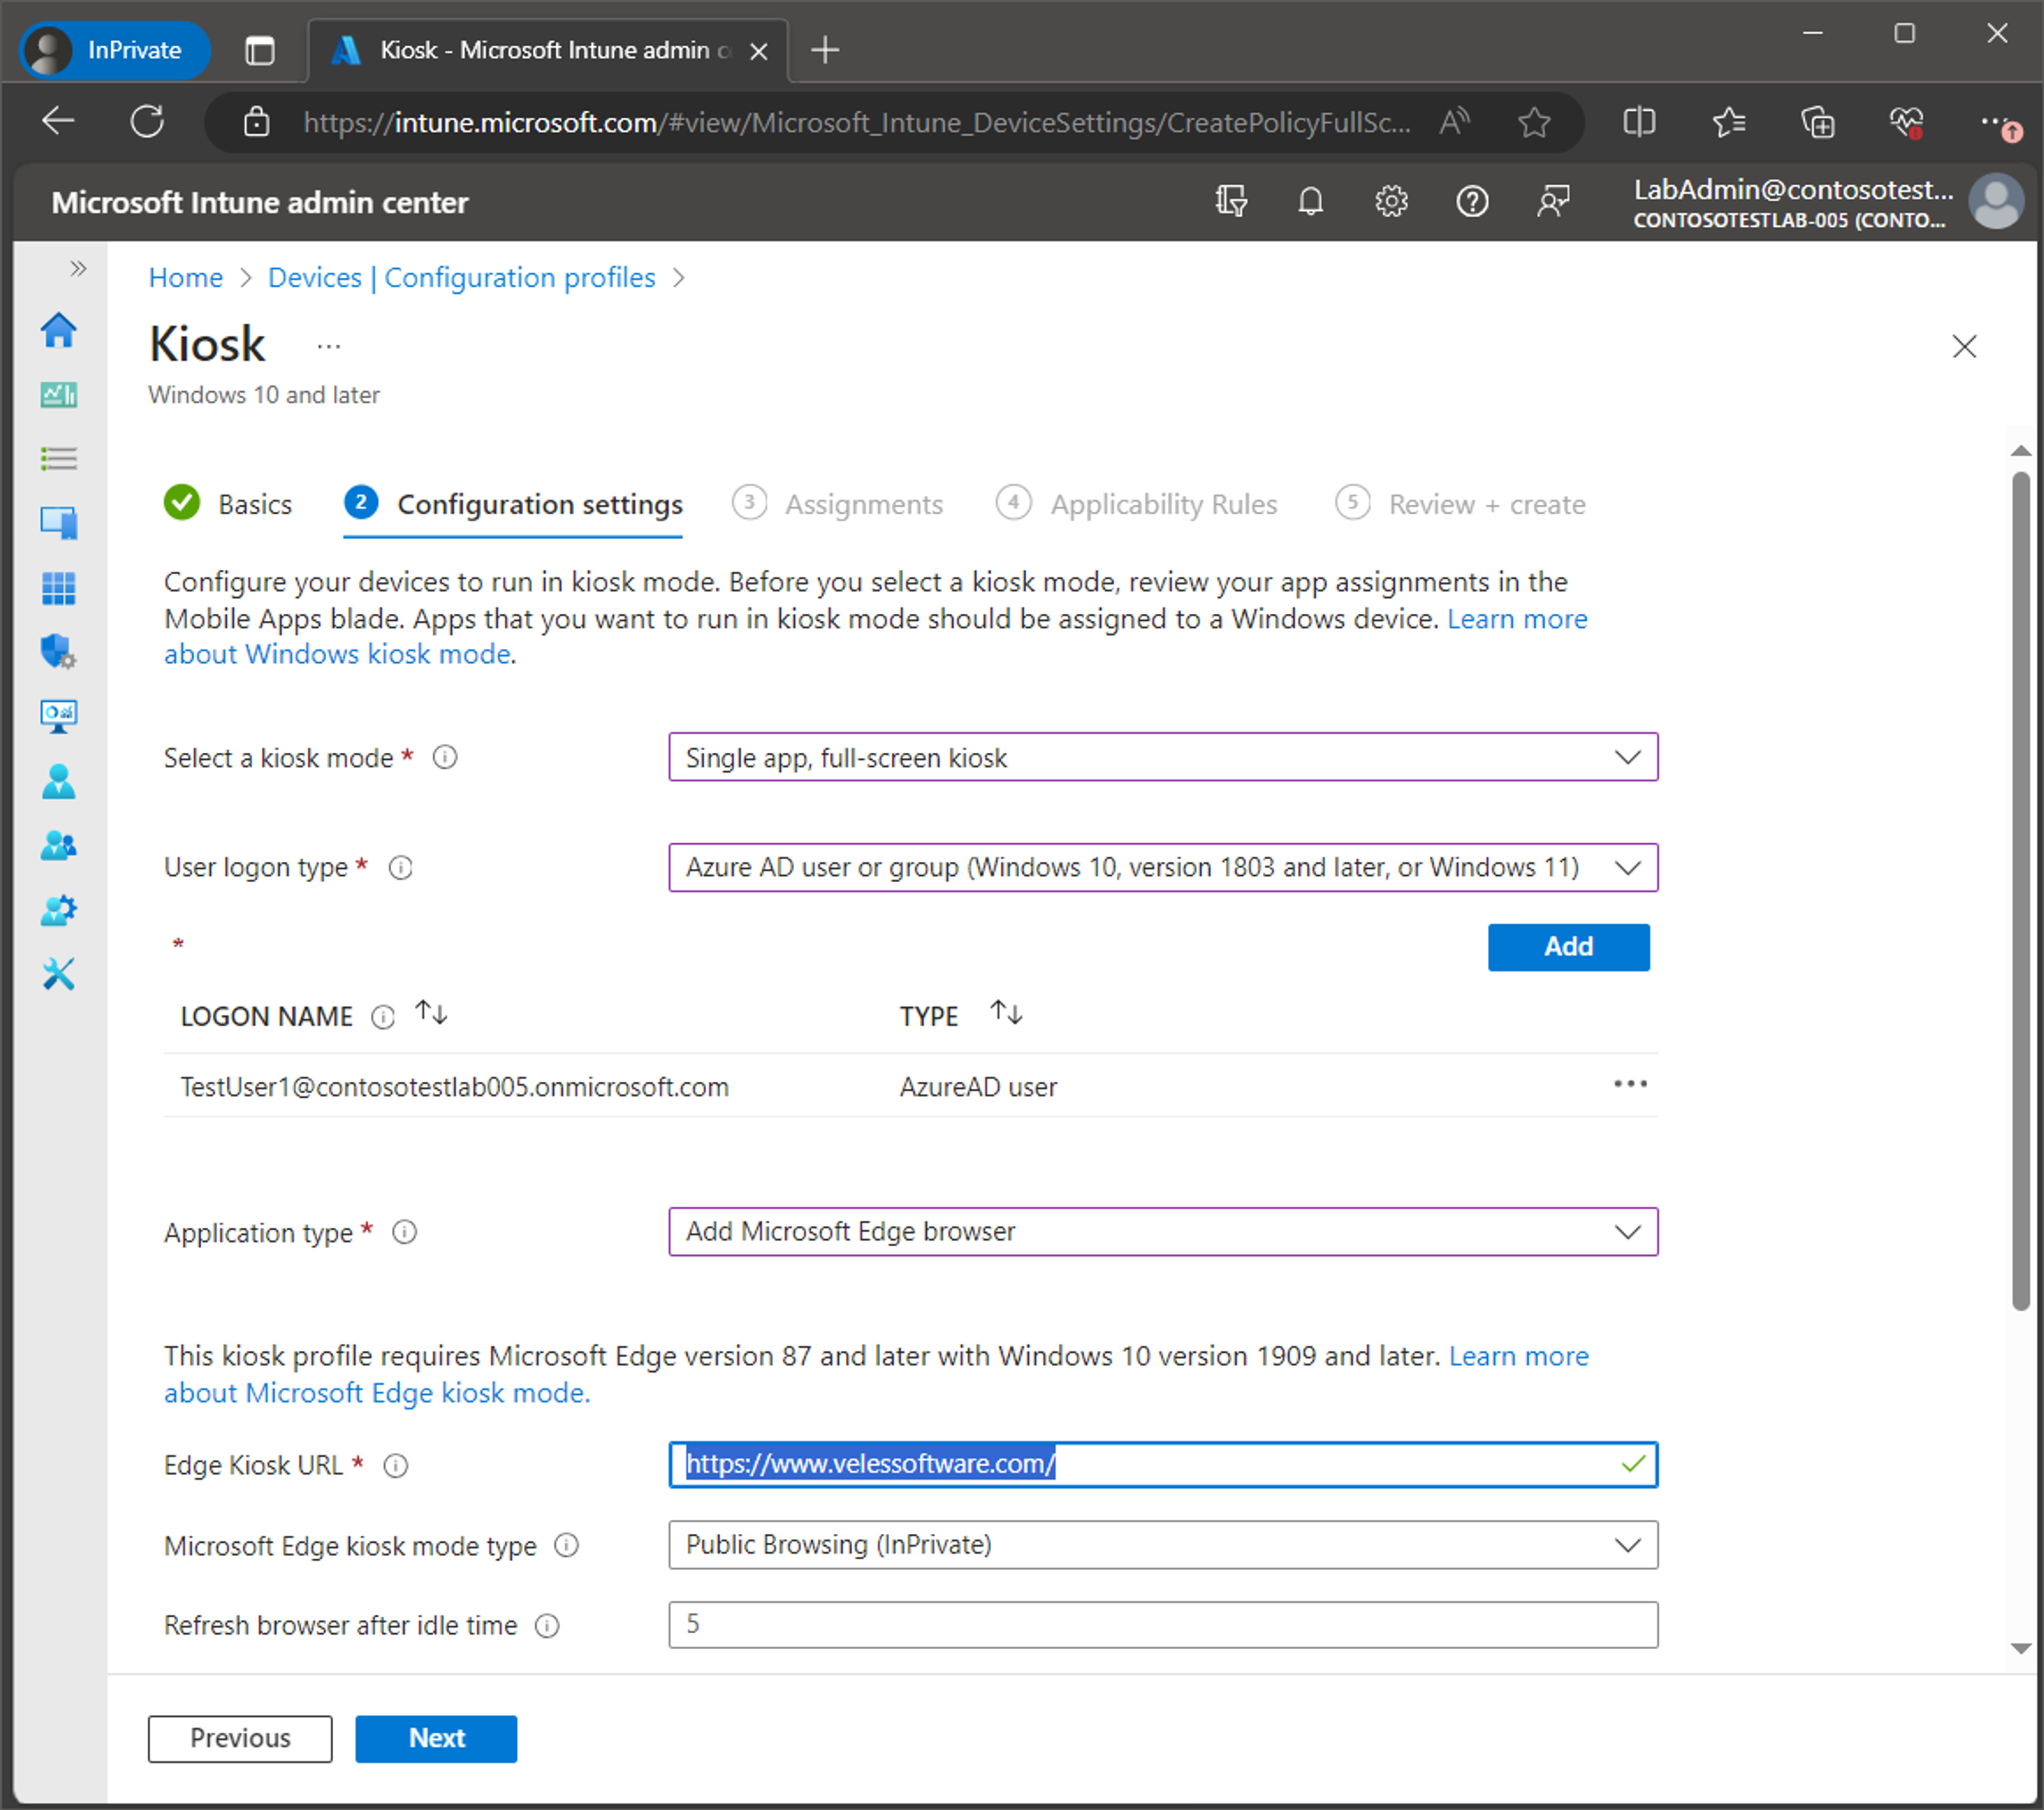The image size is (2044, 1810).
Task: Open the Groups icon in sidebar
Action: [58, 846]
